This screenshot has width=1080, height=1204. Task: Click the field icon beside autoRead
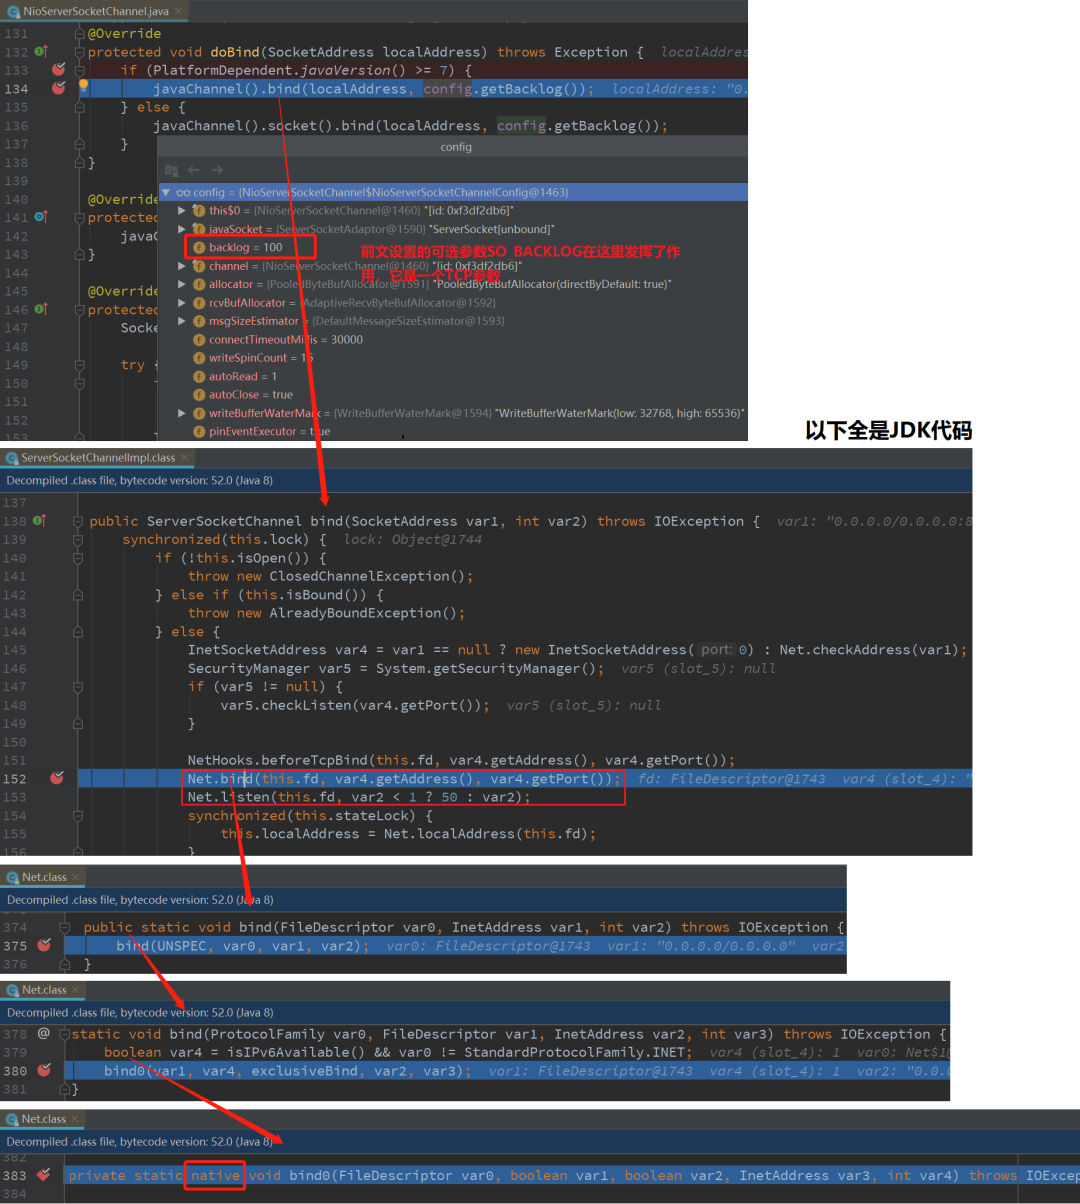[199, 377]
